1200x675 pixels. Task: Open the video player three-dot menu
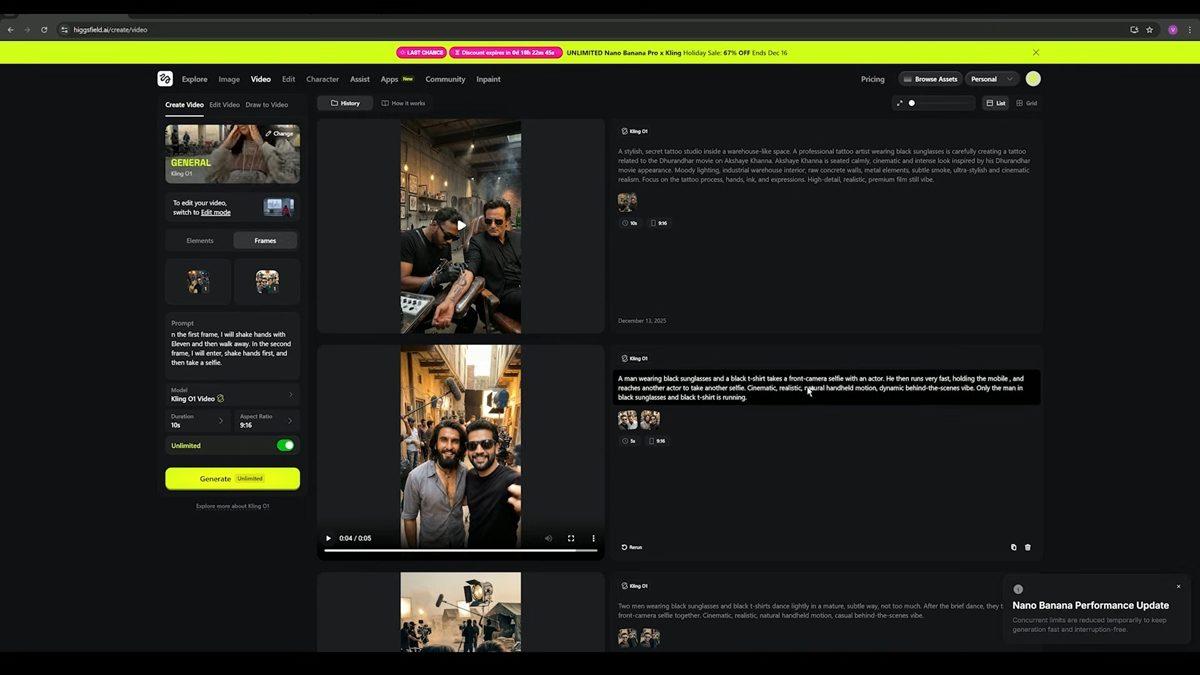point(593,538)
